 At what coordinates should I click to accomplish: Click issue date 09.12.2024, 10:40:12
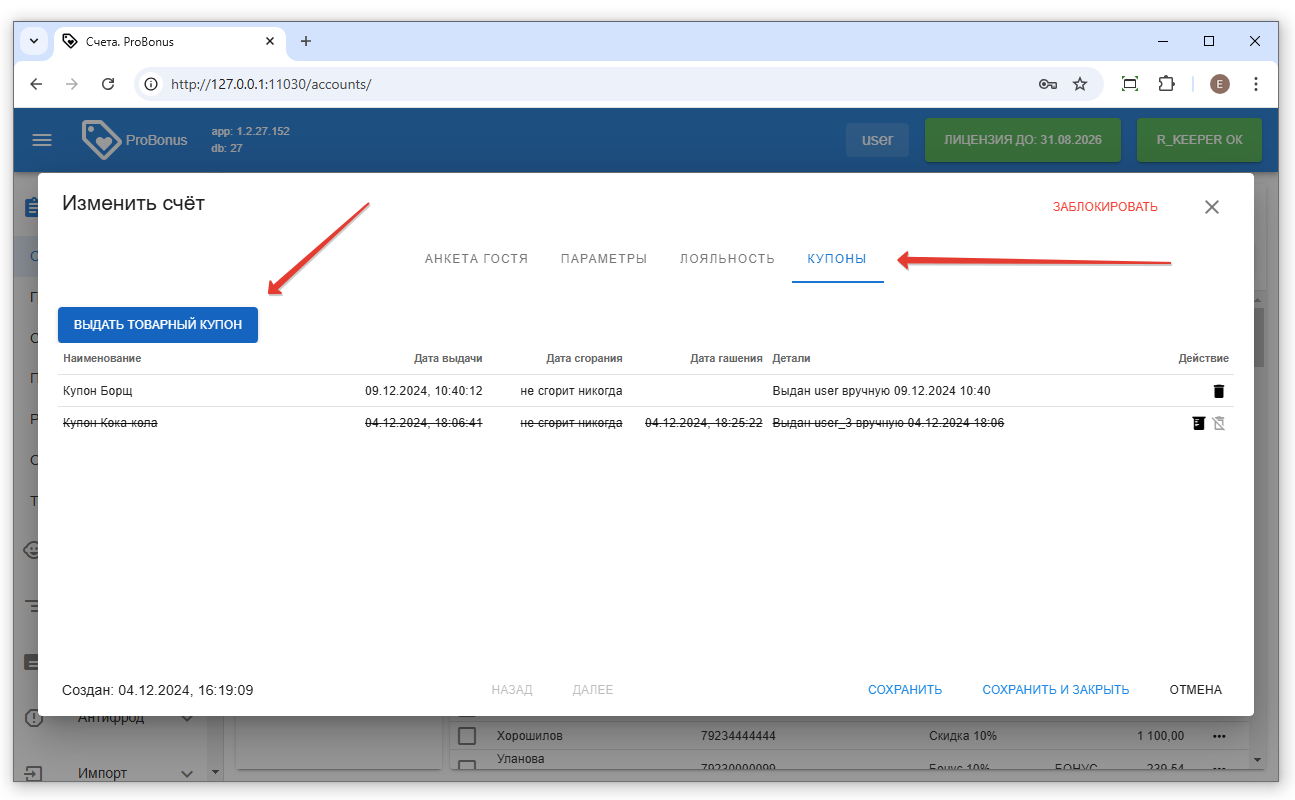[424, 391]
